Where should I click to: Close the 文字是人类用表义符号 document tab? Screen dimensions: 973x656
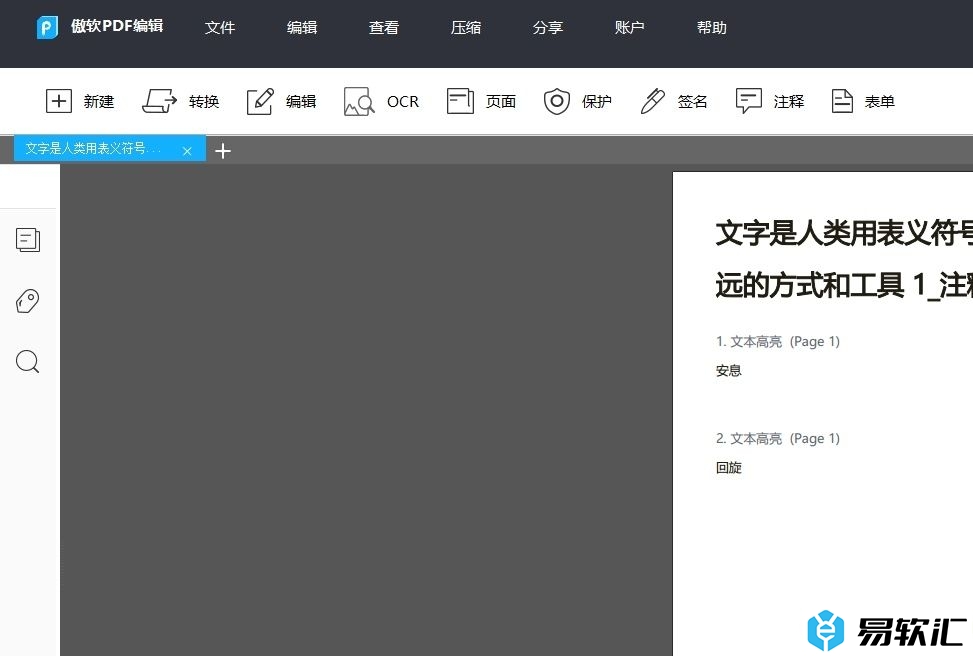pyautogui.click(x=187, y=151)
